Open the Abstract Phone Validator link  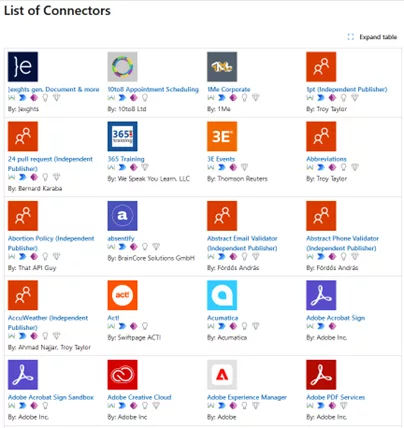[342, 243]
